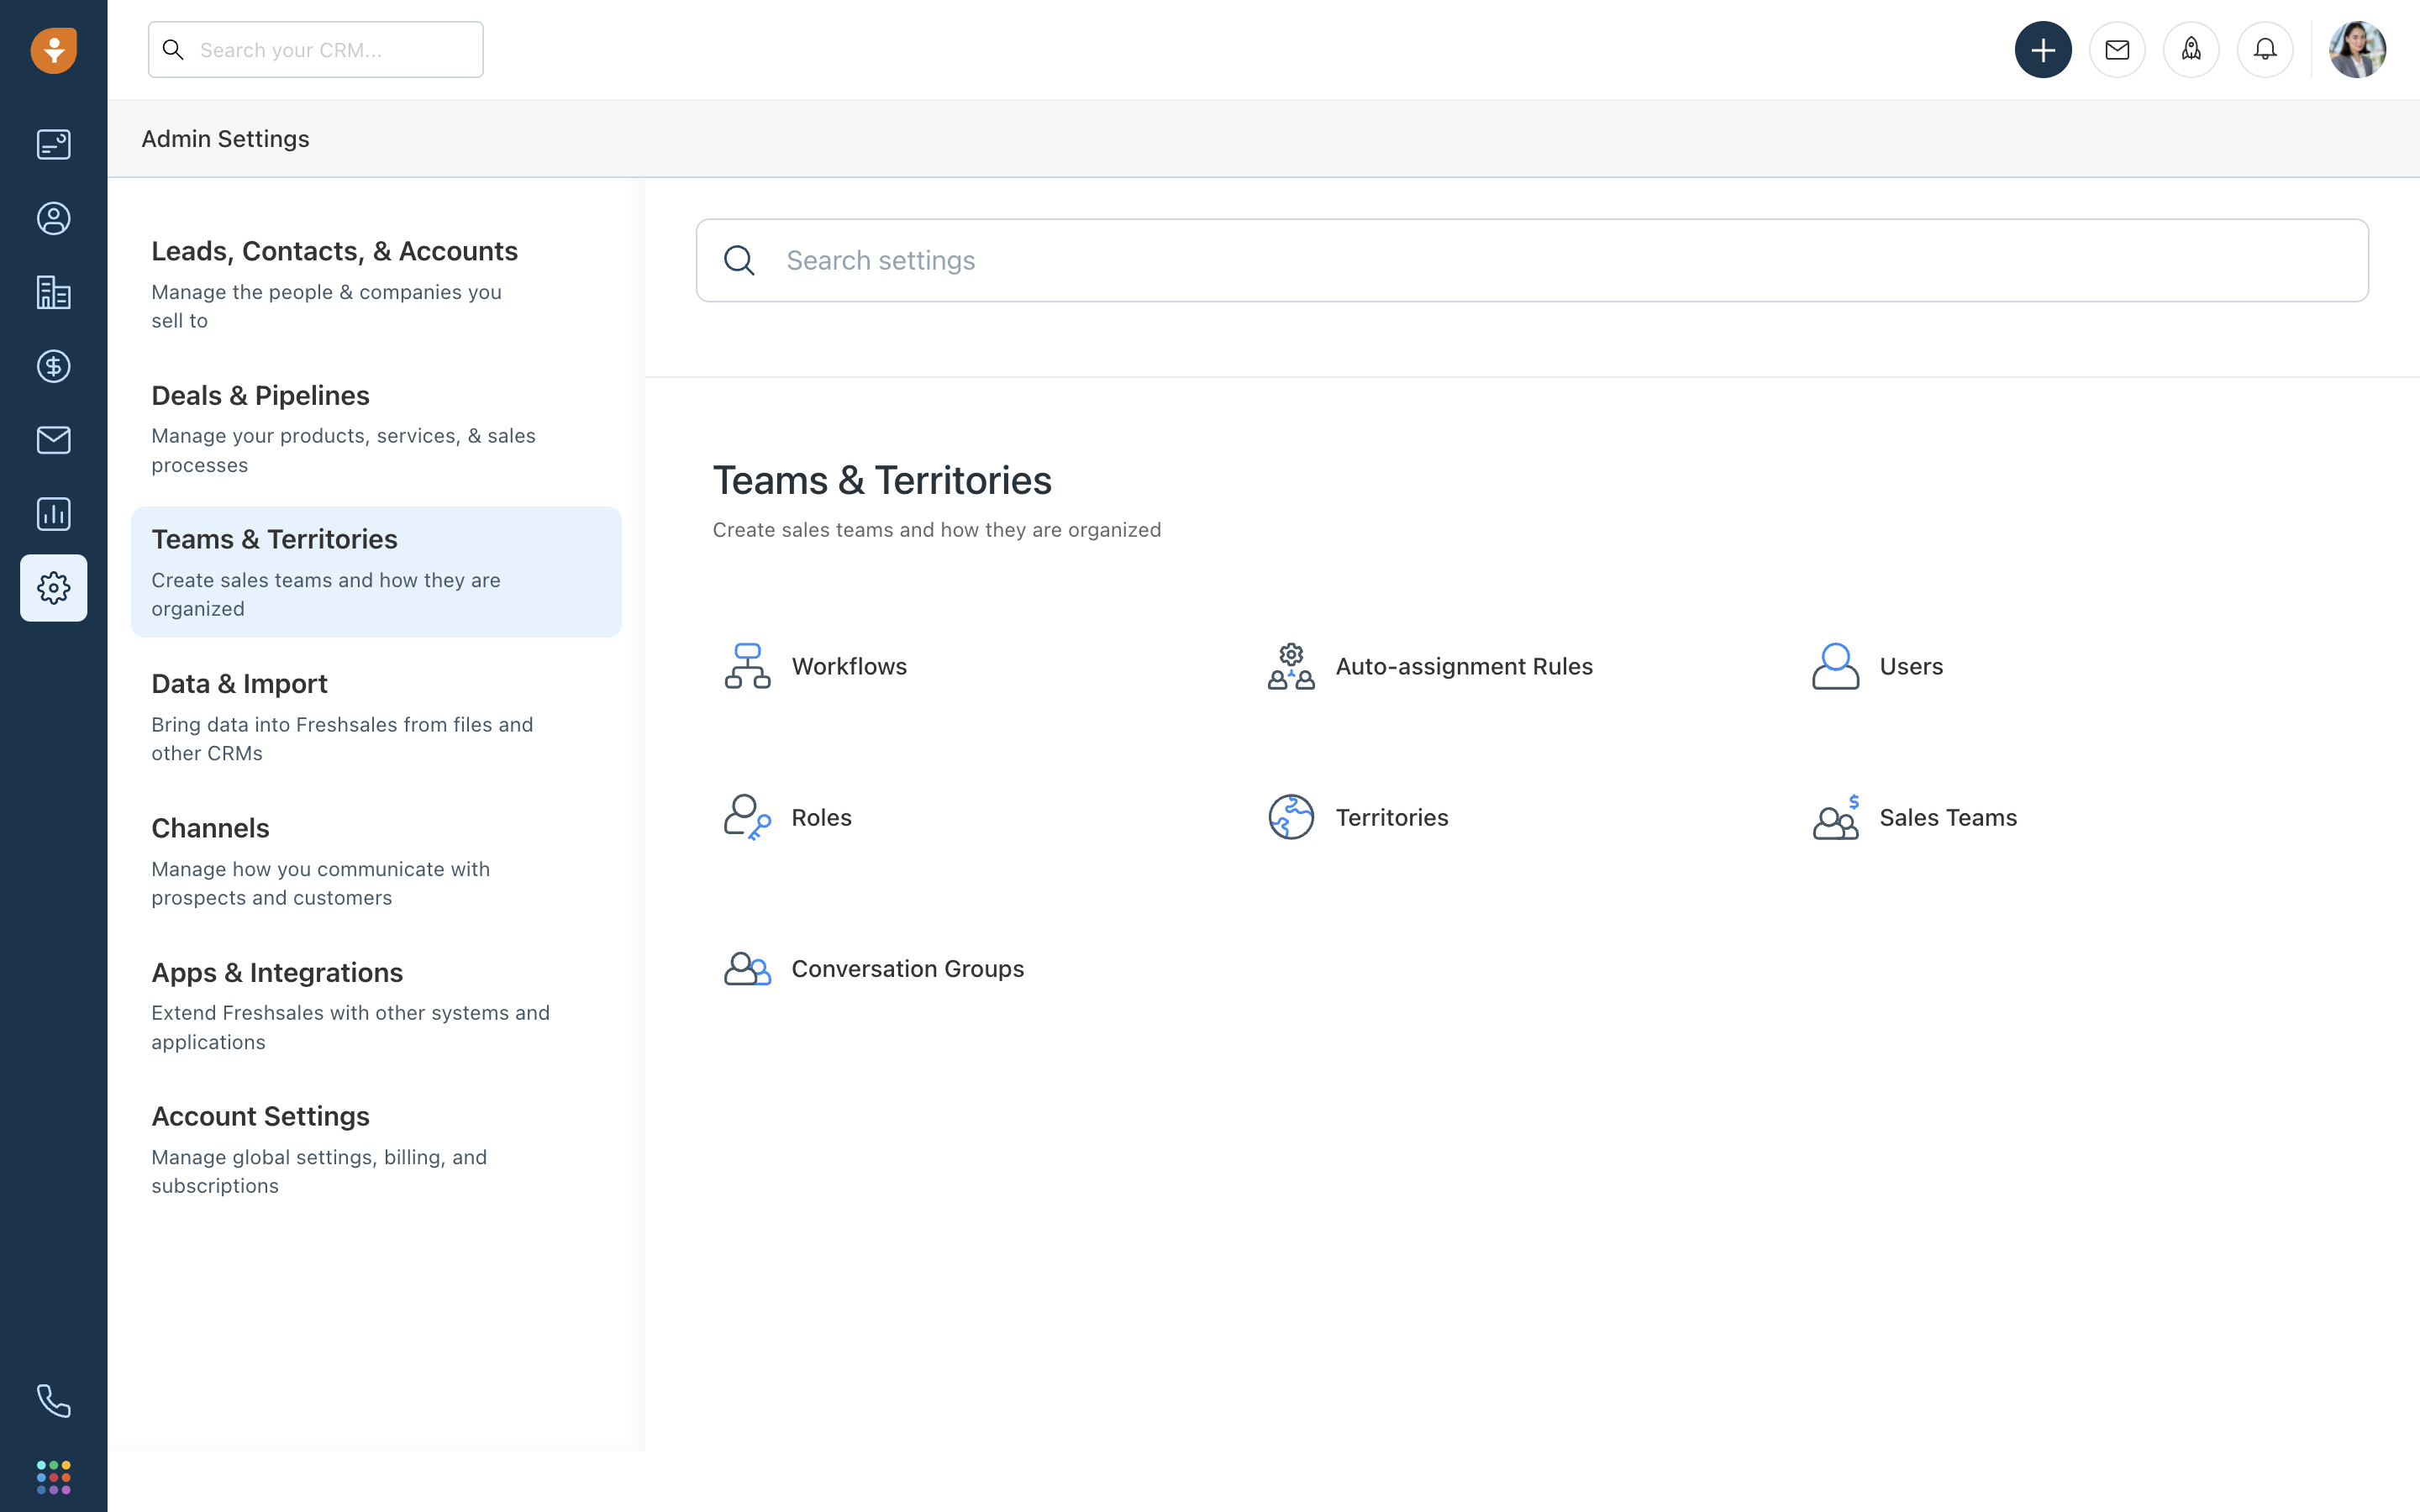Open the notifications bell icon
This screenshot has height=1512, width=2420.
[x=2264, y=50]
